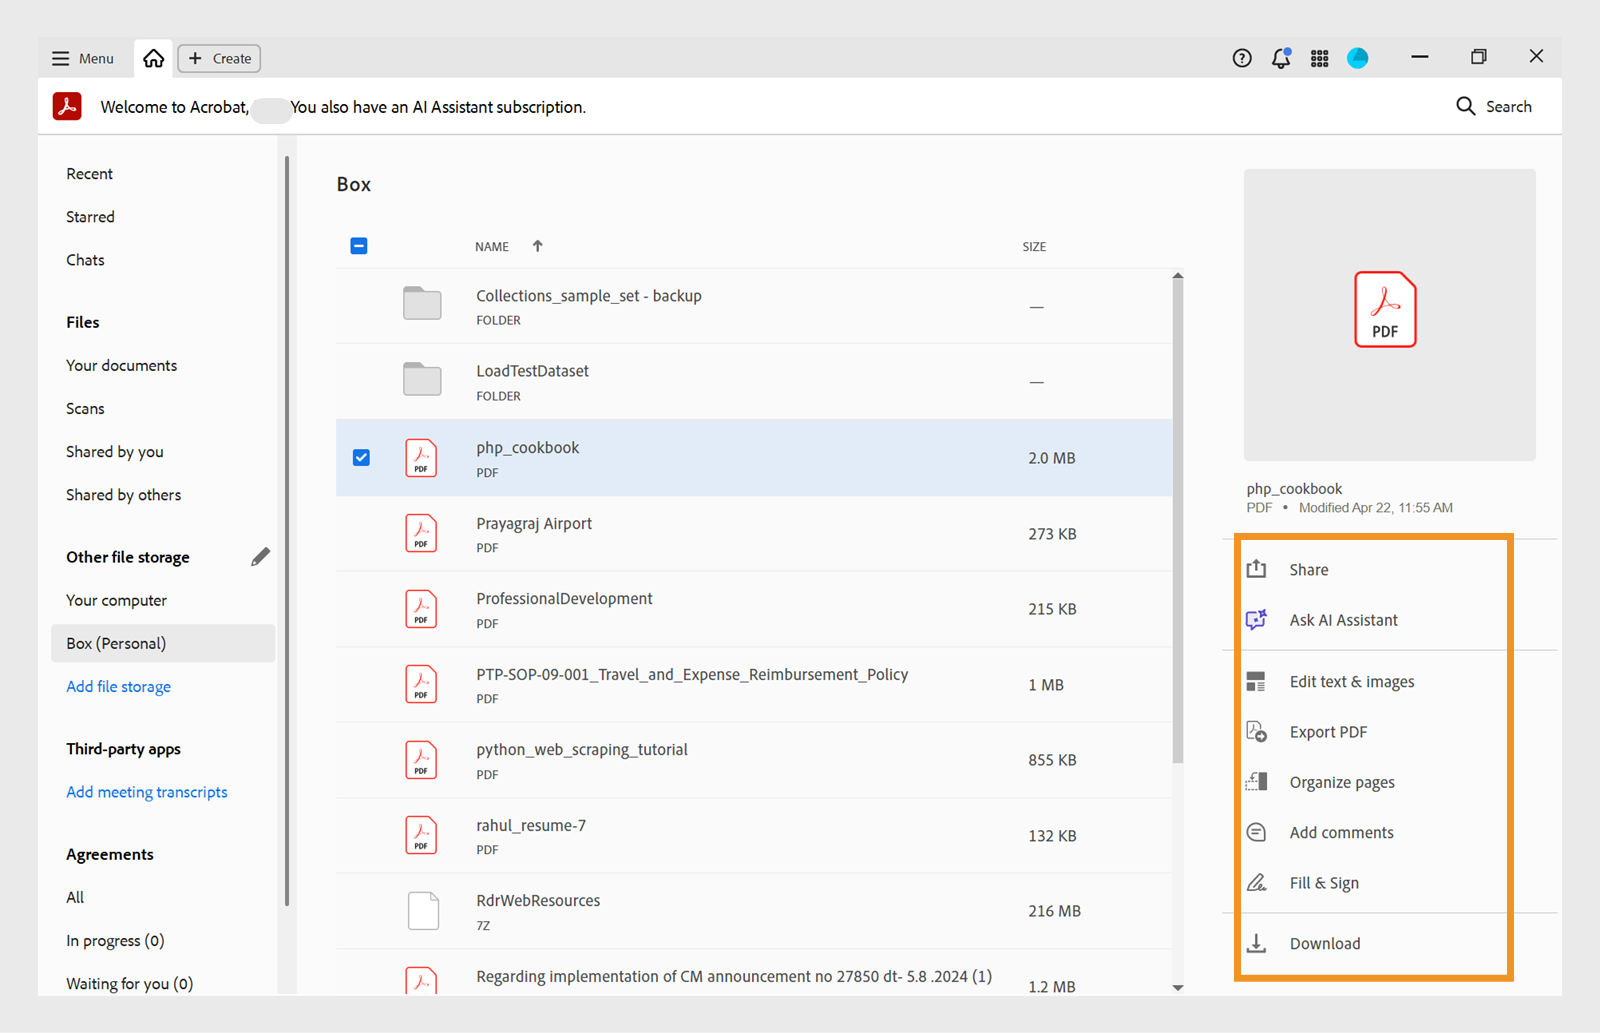Open the Export PDF tool
This screenshot has height=1033, width=1600.
click(1328, 731)
